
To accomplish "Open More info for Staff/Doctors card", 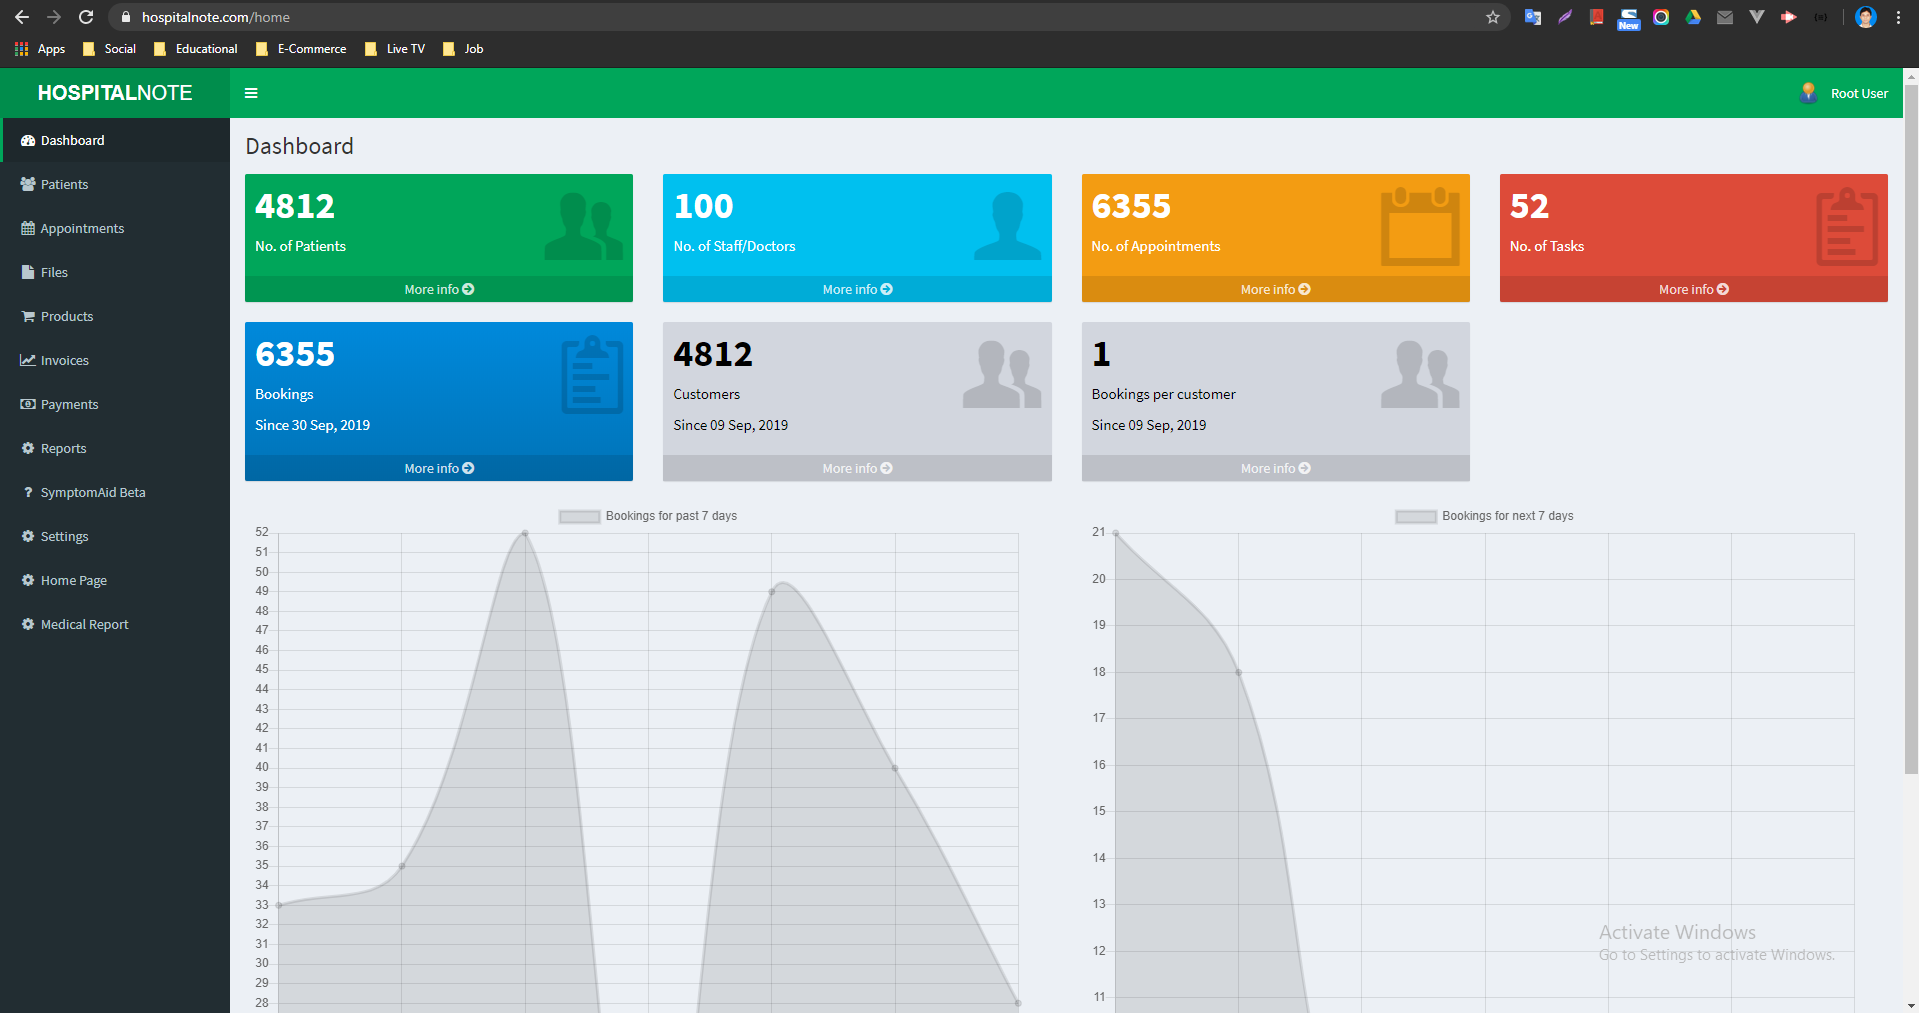I will click(857, 289).
